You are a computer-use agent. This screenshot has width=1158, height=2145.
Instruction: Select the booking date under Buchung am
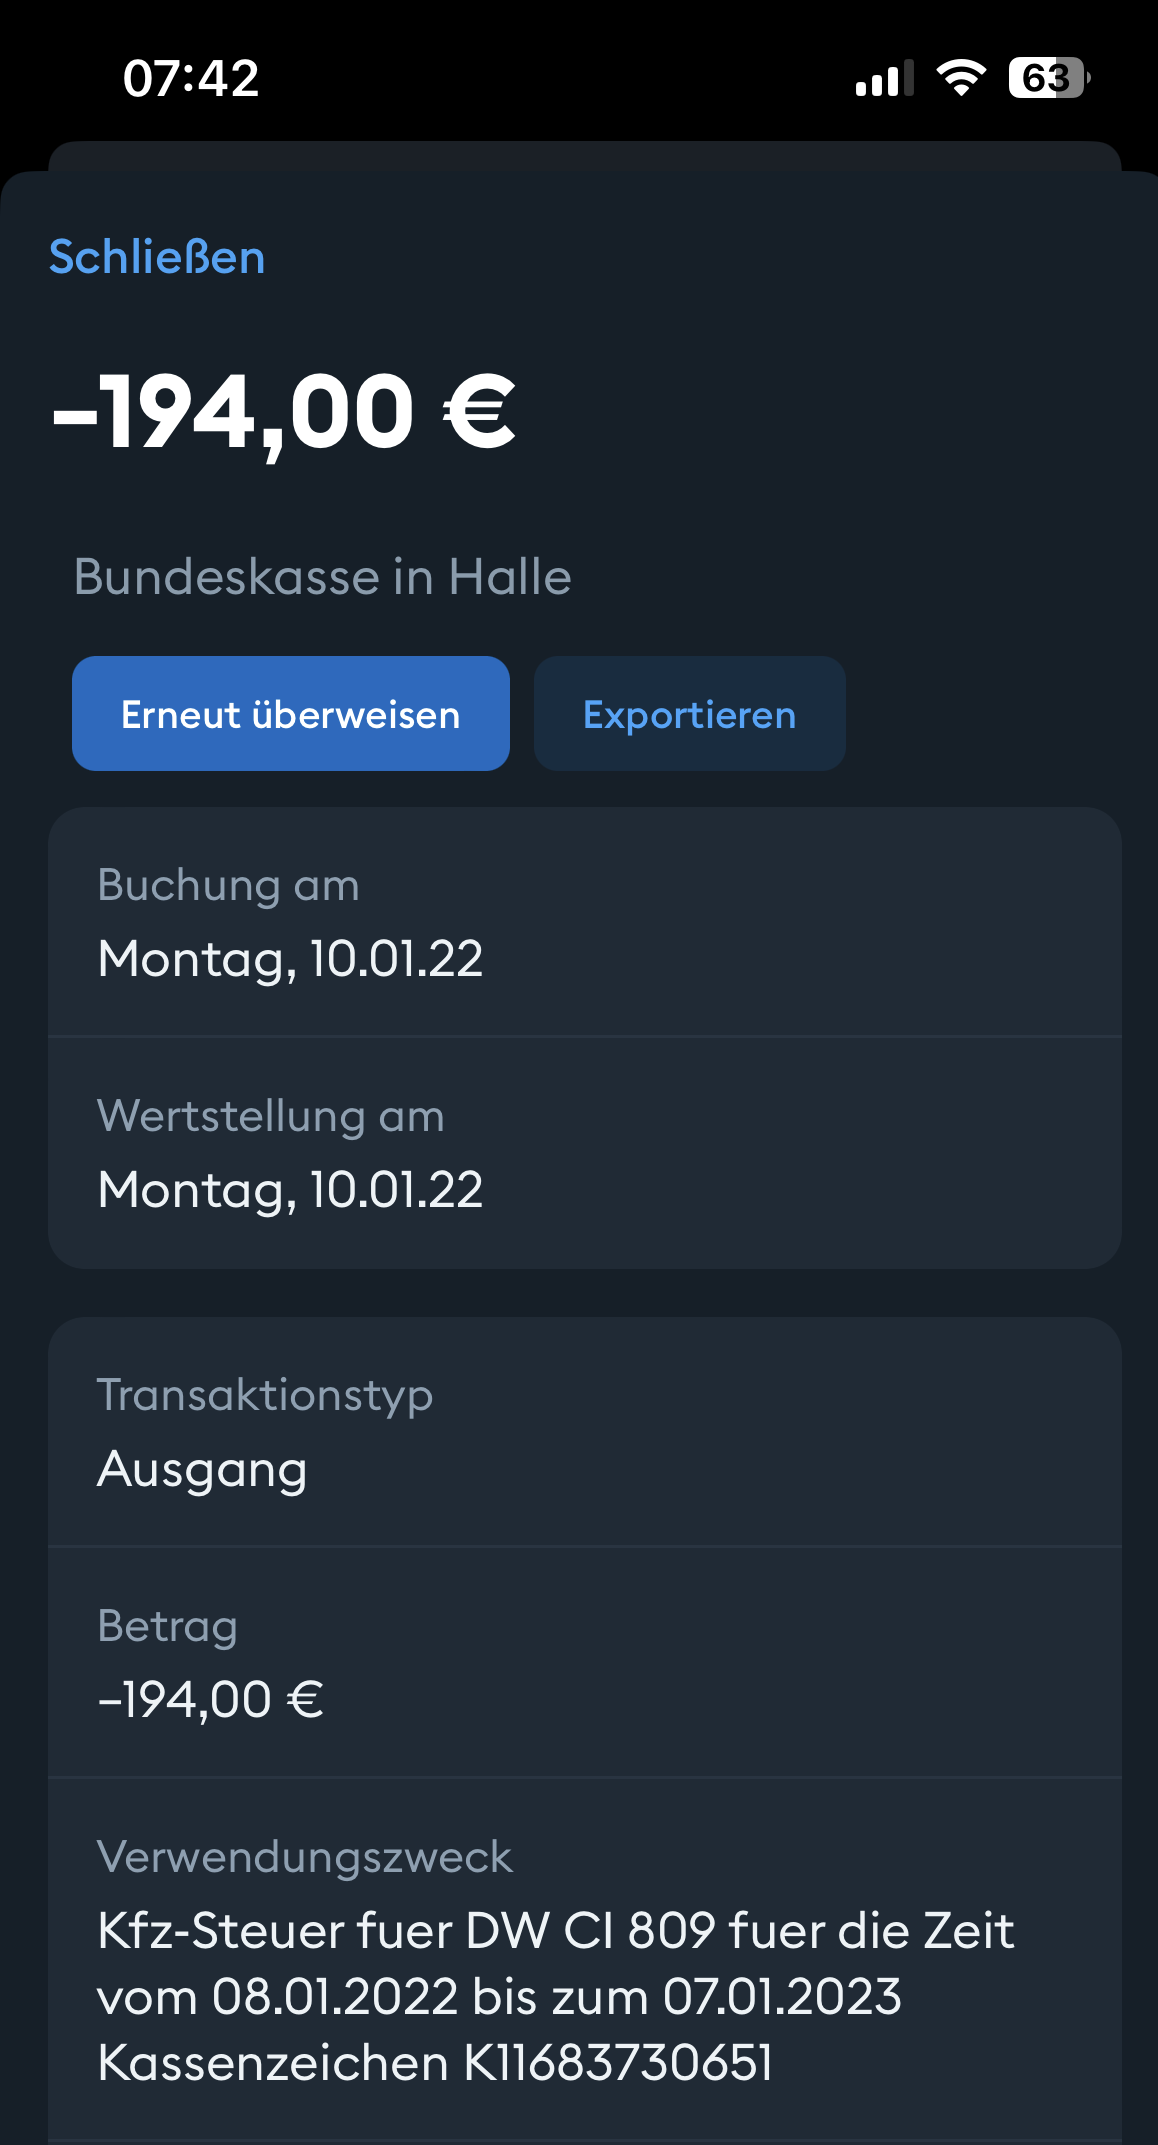[290, 959]
